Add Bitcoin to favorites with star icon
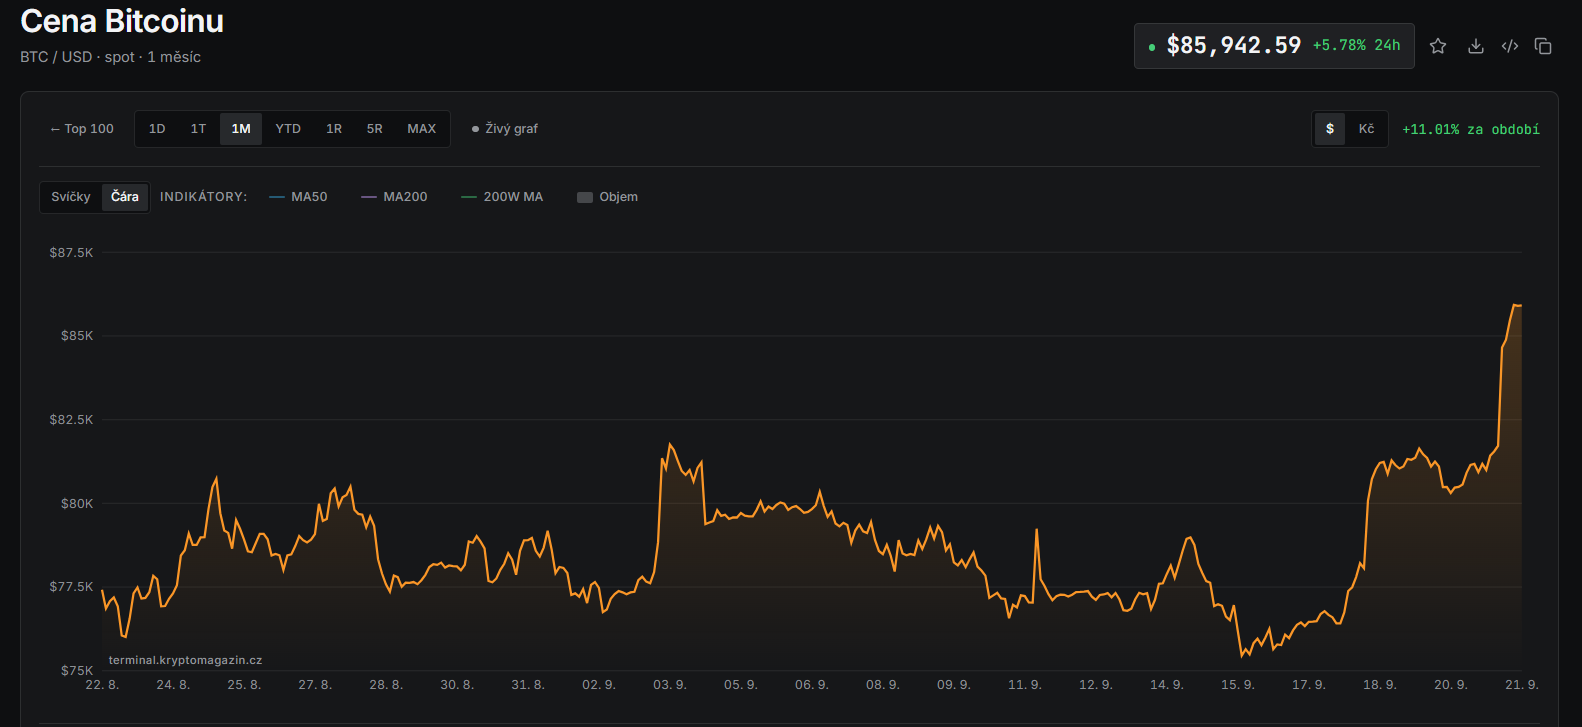The image size is (1582, 727). (x=1438, y=46)
